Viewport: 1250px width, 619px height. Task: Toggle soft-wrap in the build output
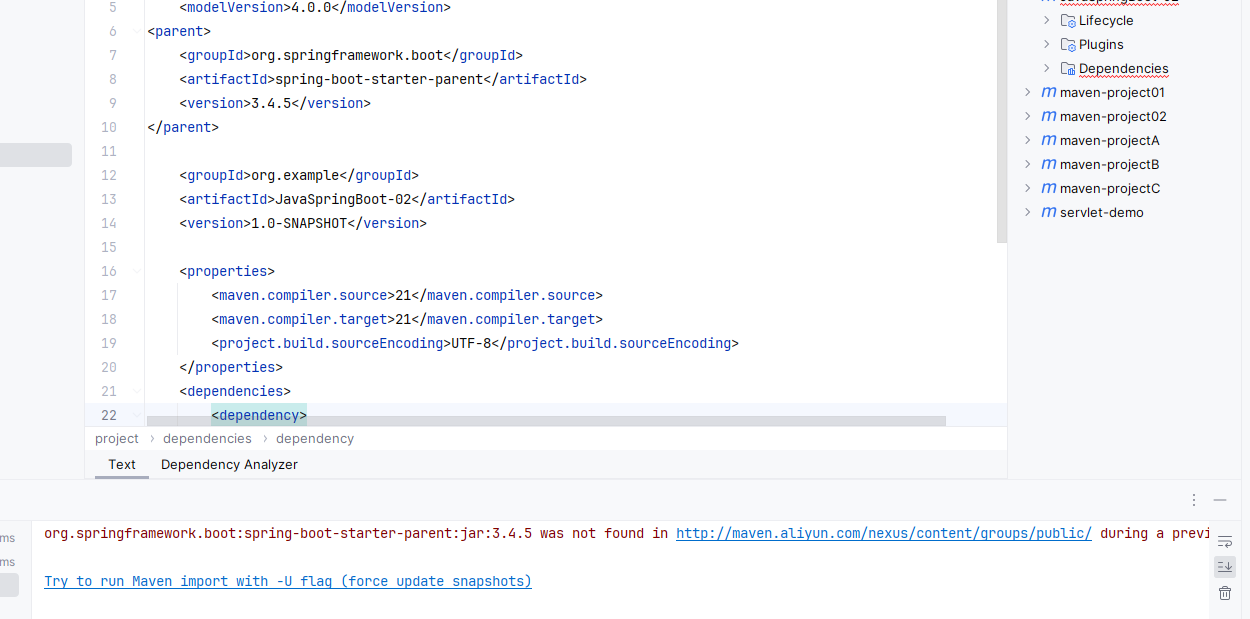[1225, 542]
